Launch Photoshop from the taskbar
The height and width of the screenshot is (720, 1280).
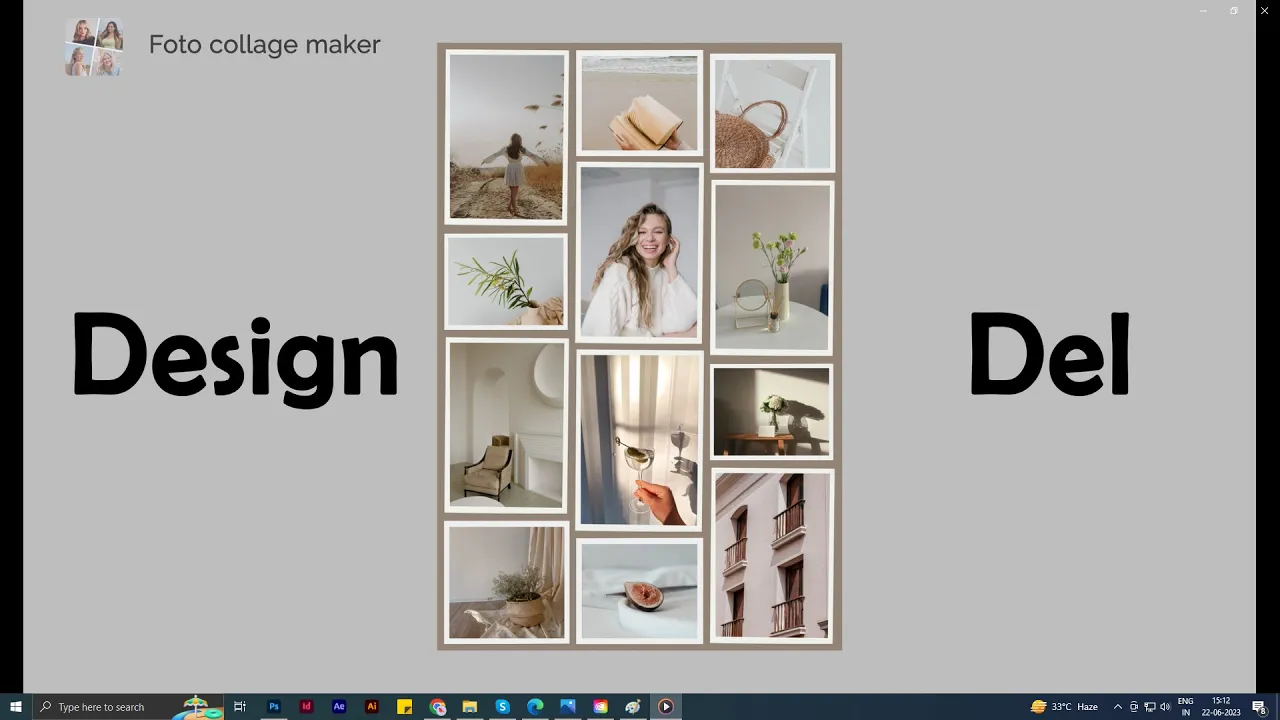(x=273, y=706)
